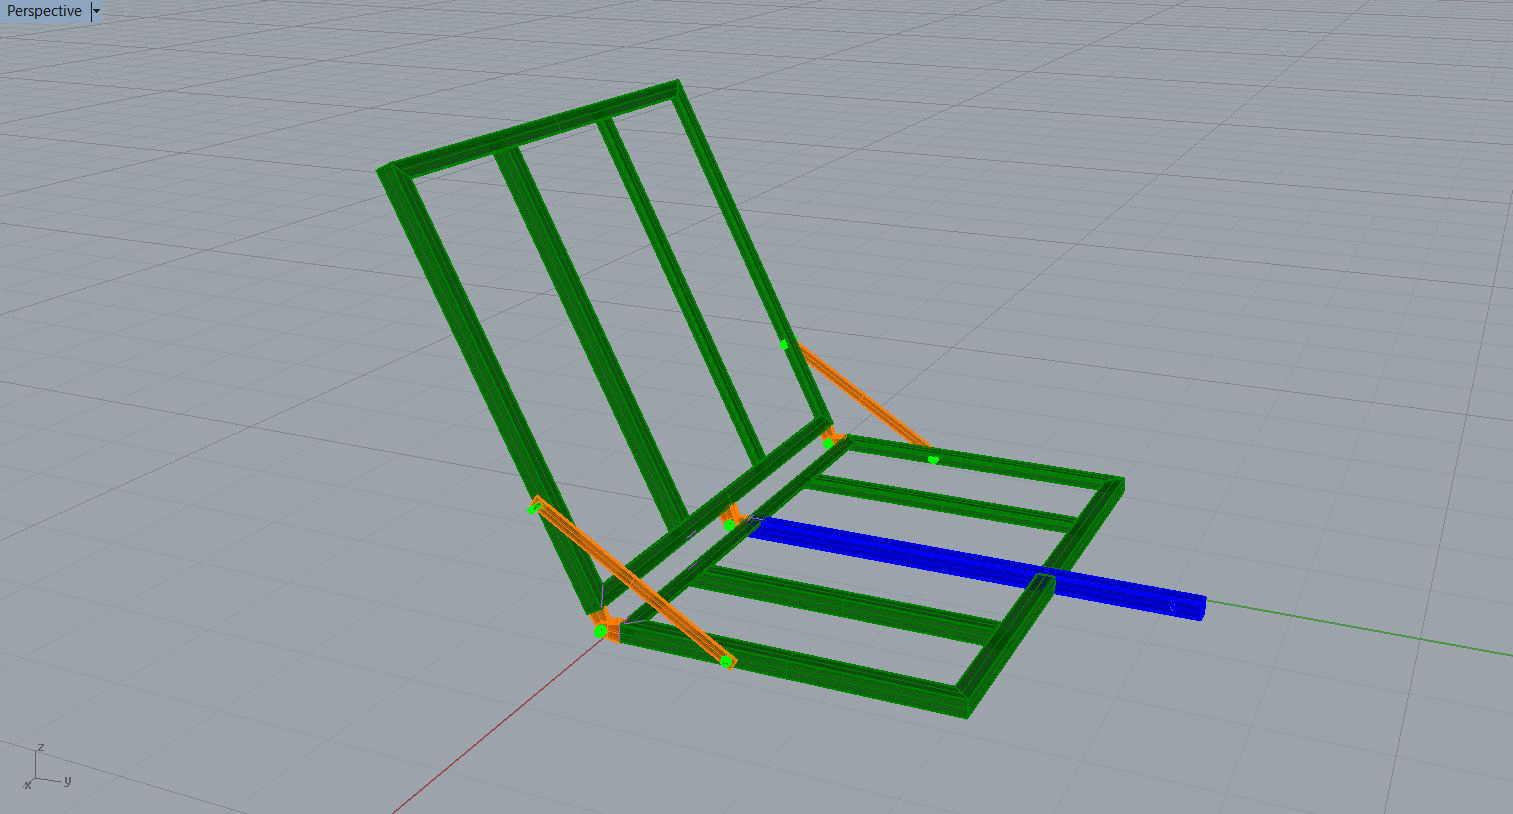The height and width of the screenshot is (814, 1513).
Task: Click the Perspective viewport title label
Action: (44, 11)
